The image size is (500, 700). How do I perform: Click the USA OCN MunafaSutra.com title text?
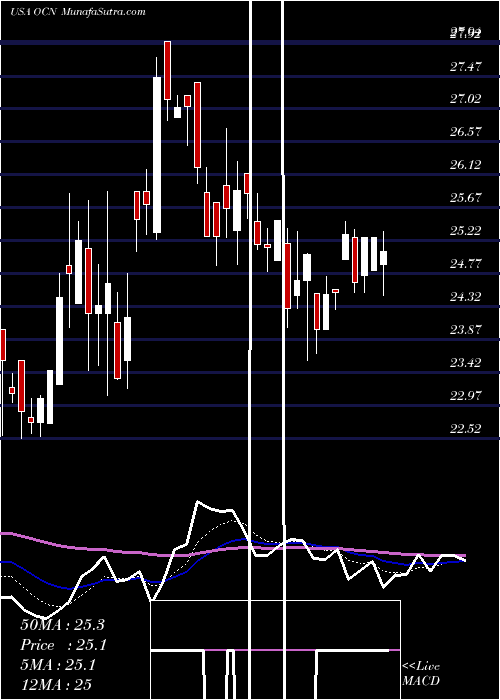click(78, 12)
